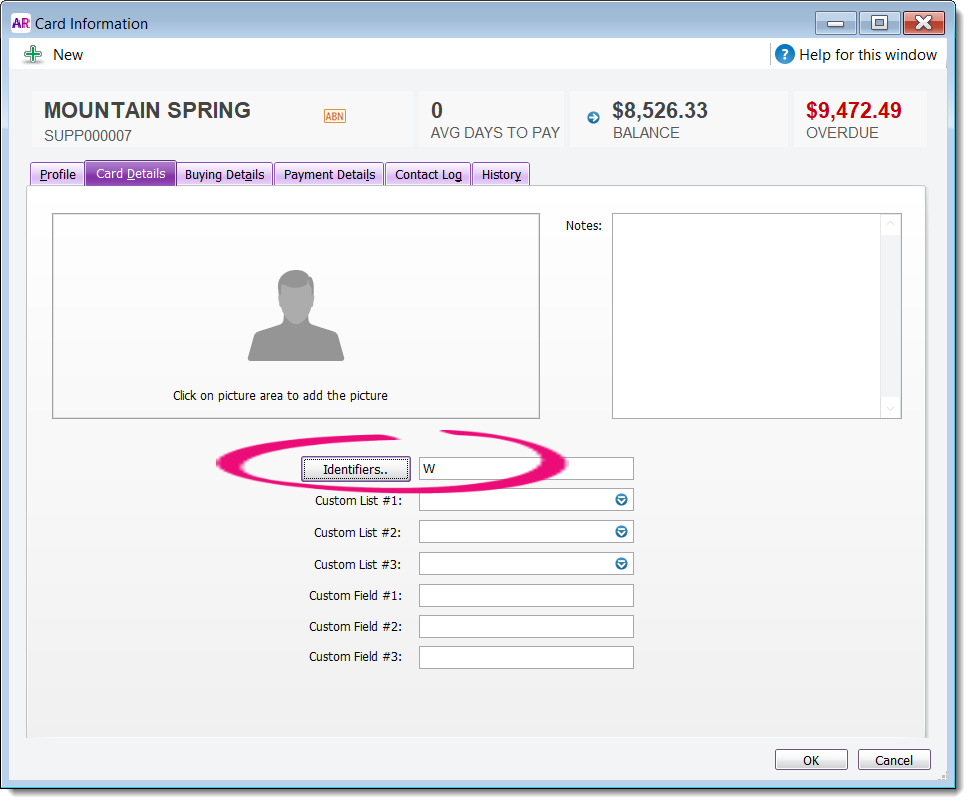Open the Identifiers dialog
The height and width of the screenshot is (804, 971).
(x=355, y=468)
